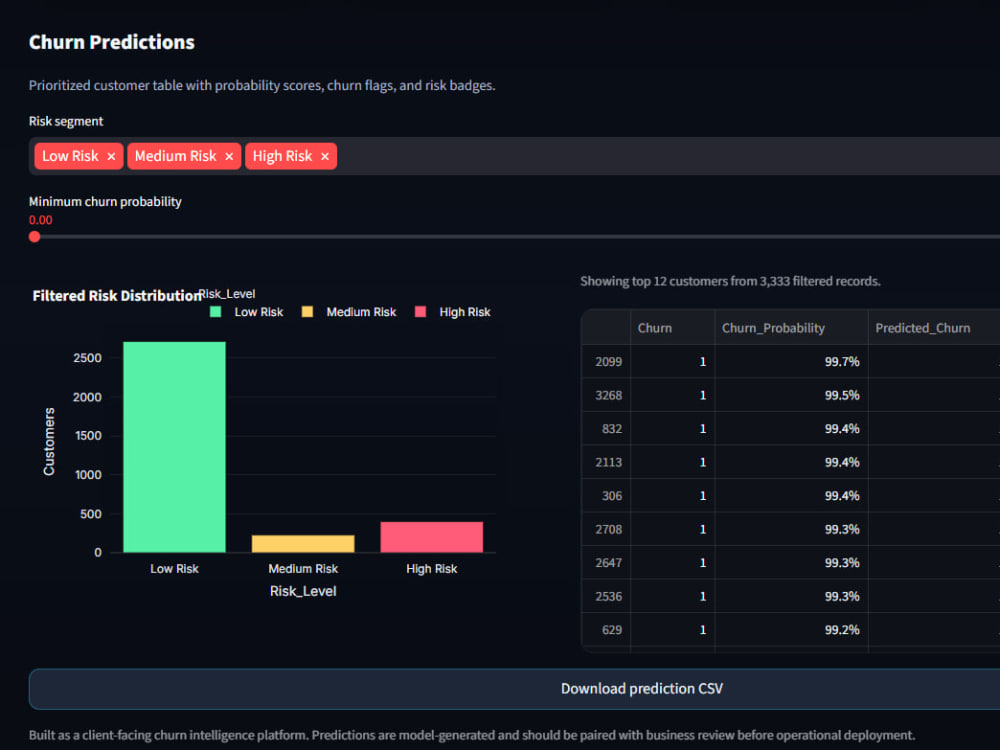Image resolution: width=1000 pixels, height=750 pixels.
Task: Click the Churn Predictions heading
Action: tap(112, 42)
